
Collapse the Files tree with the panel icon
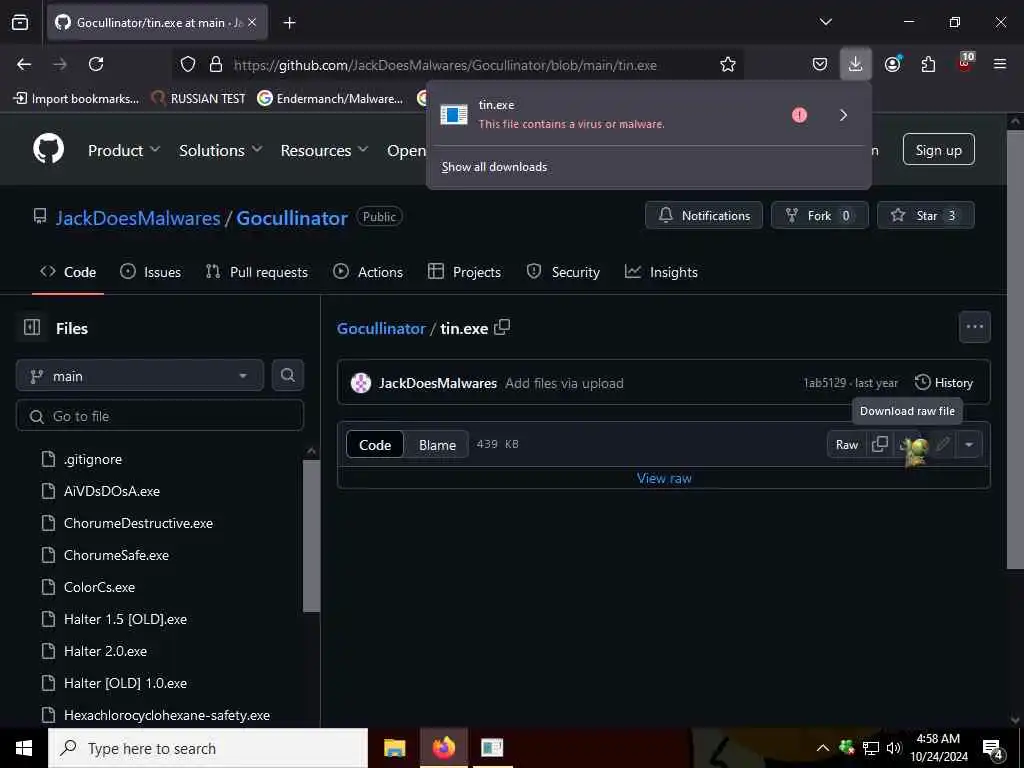[x=32, y=327]
